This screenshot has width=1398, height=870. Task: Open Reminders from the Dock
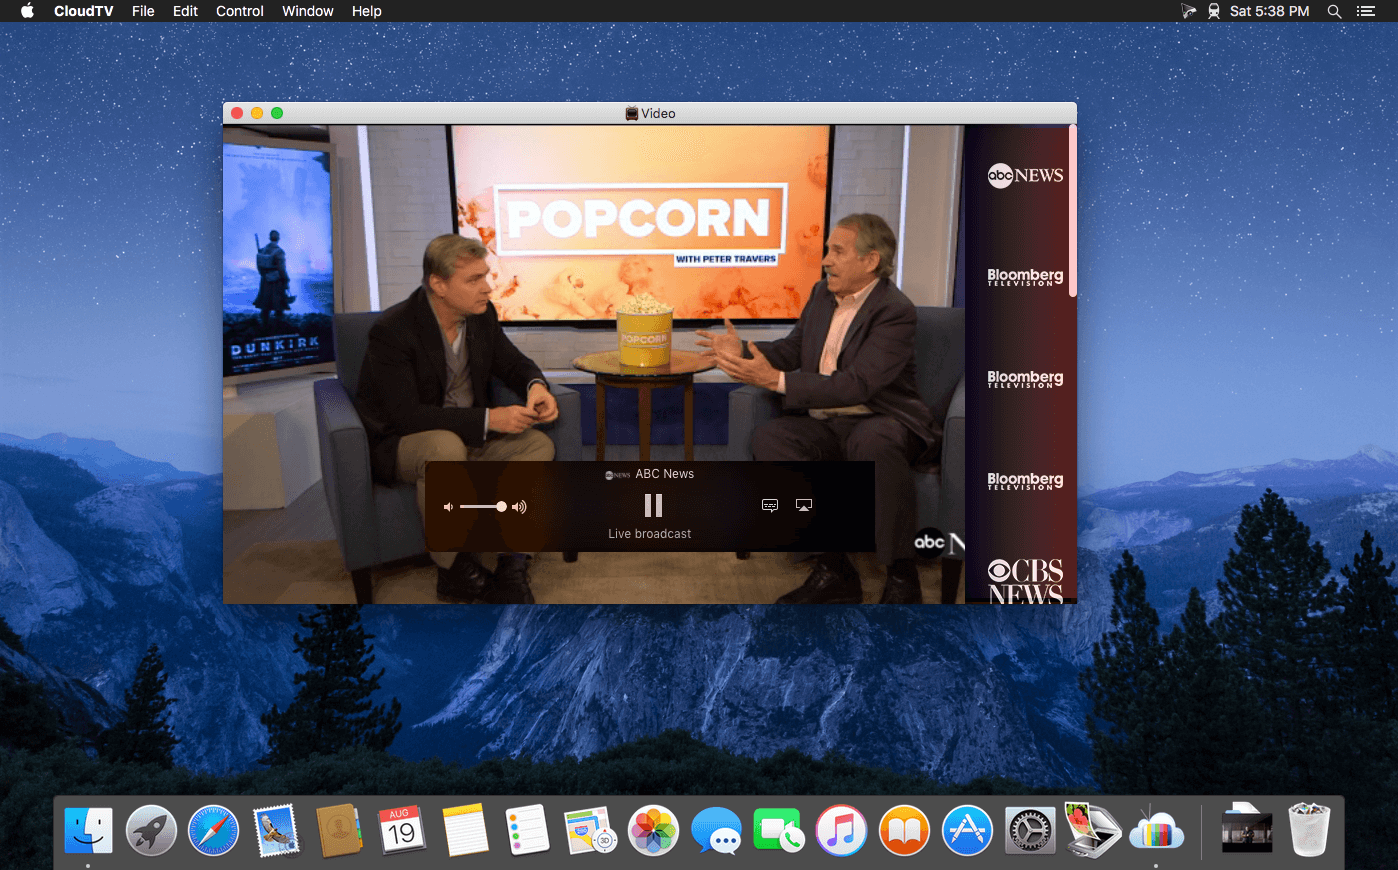527,830
